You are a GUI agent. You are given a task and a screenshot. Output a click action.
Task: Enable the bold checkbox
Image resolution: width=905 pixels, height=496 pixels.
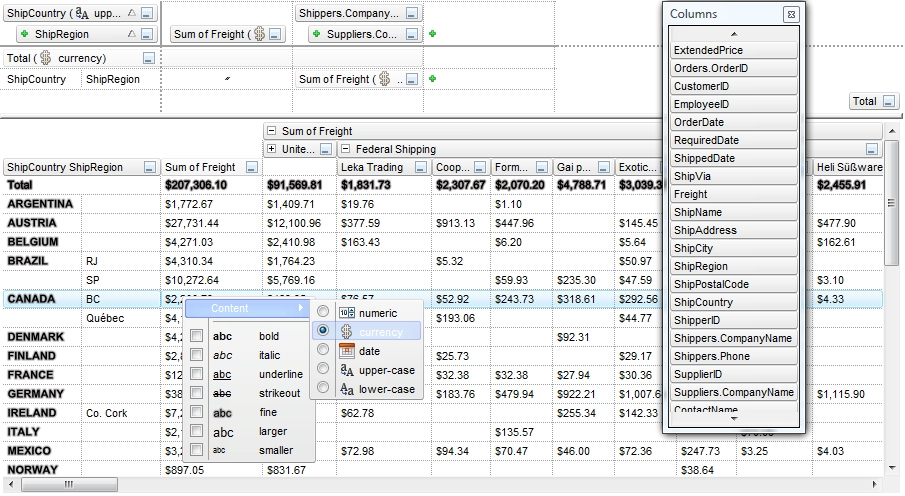[x=197, y=336]
